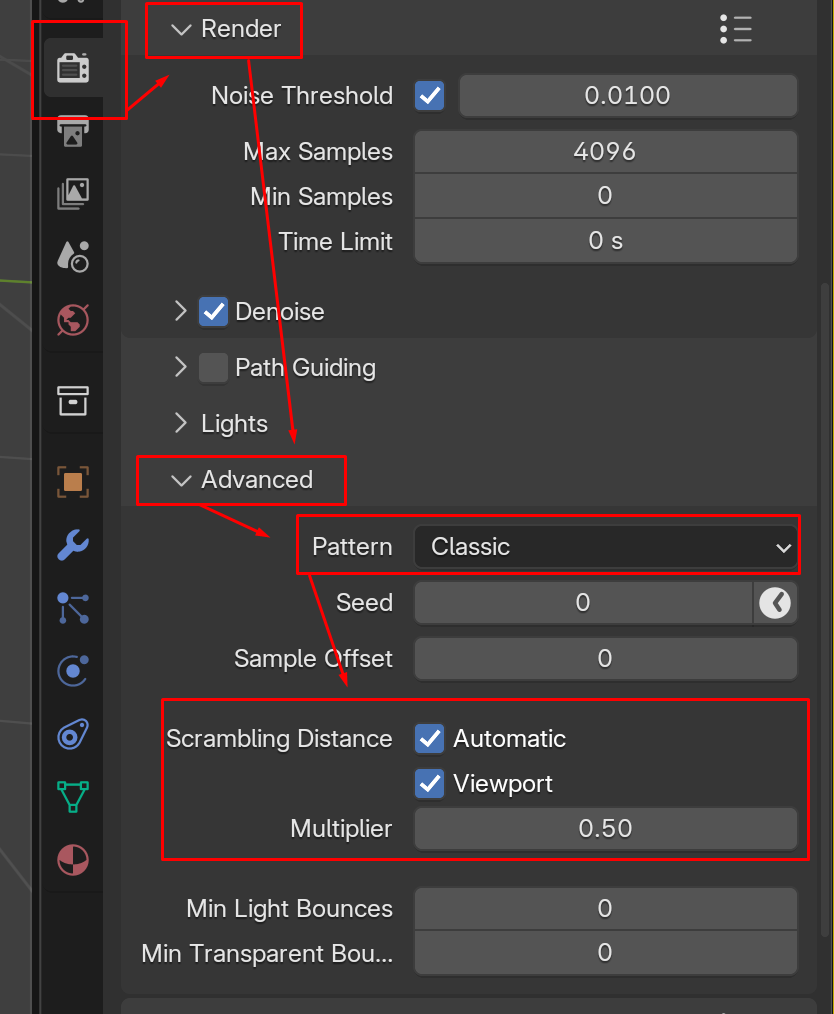The height and width of the screenshot is (1014, 834).
Task: Click the Scrambling Distance Multiplier field
Action: coord(606,828)
